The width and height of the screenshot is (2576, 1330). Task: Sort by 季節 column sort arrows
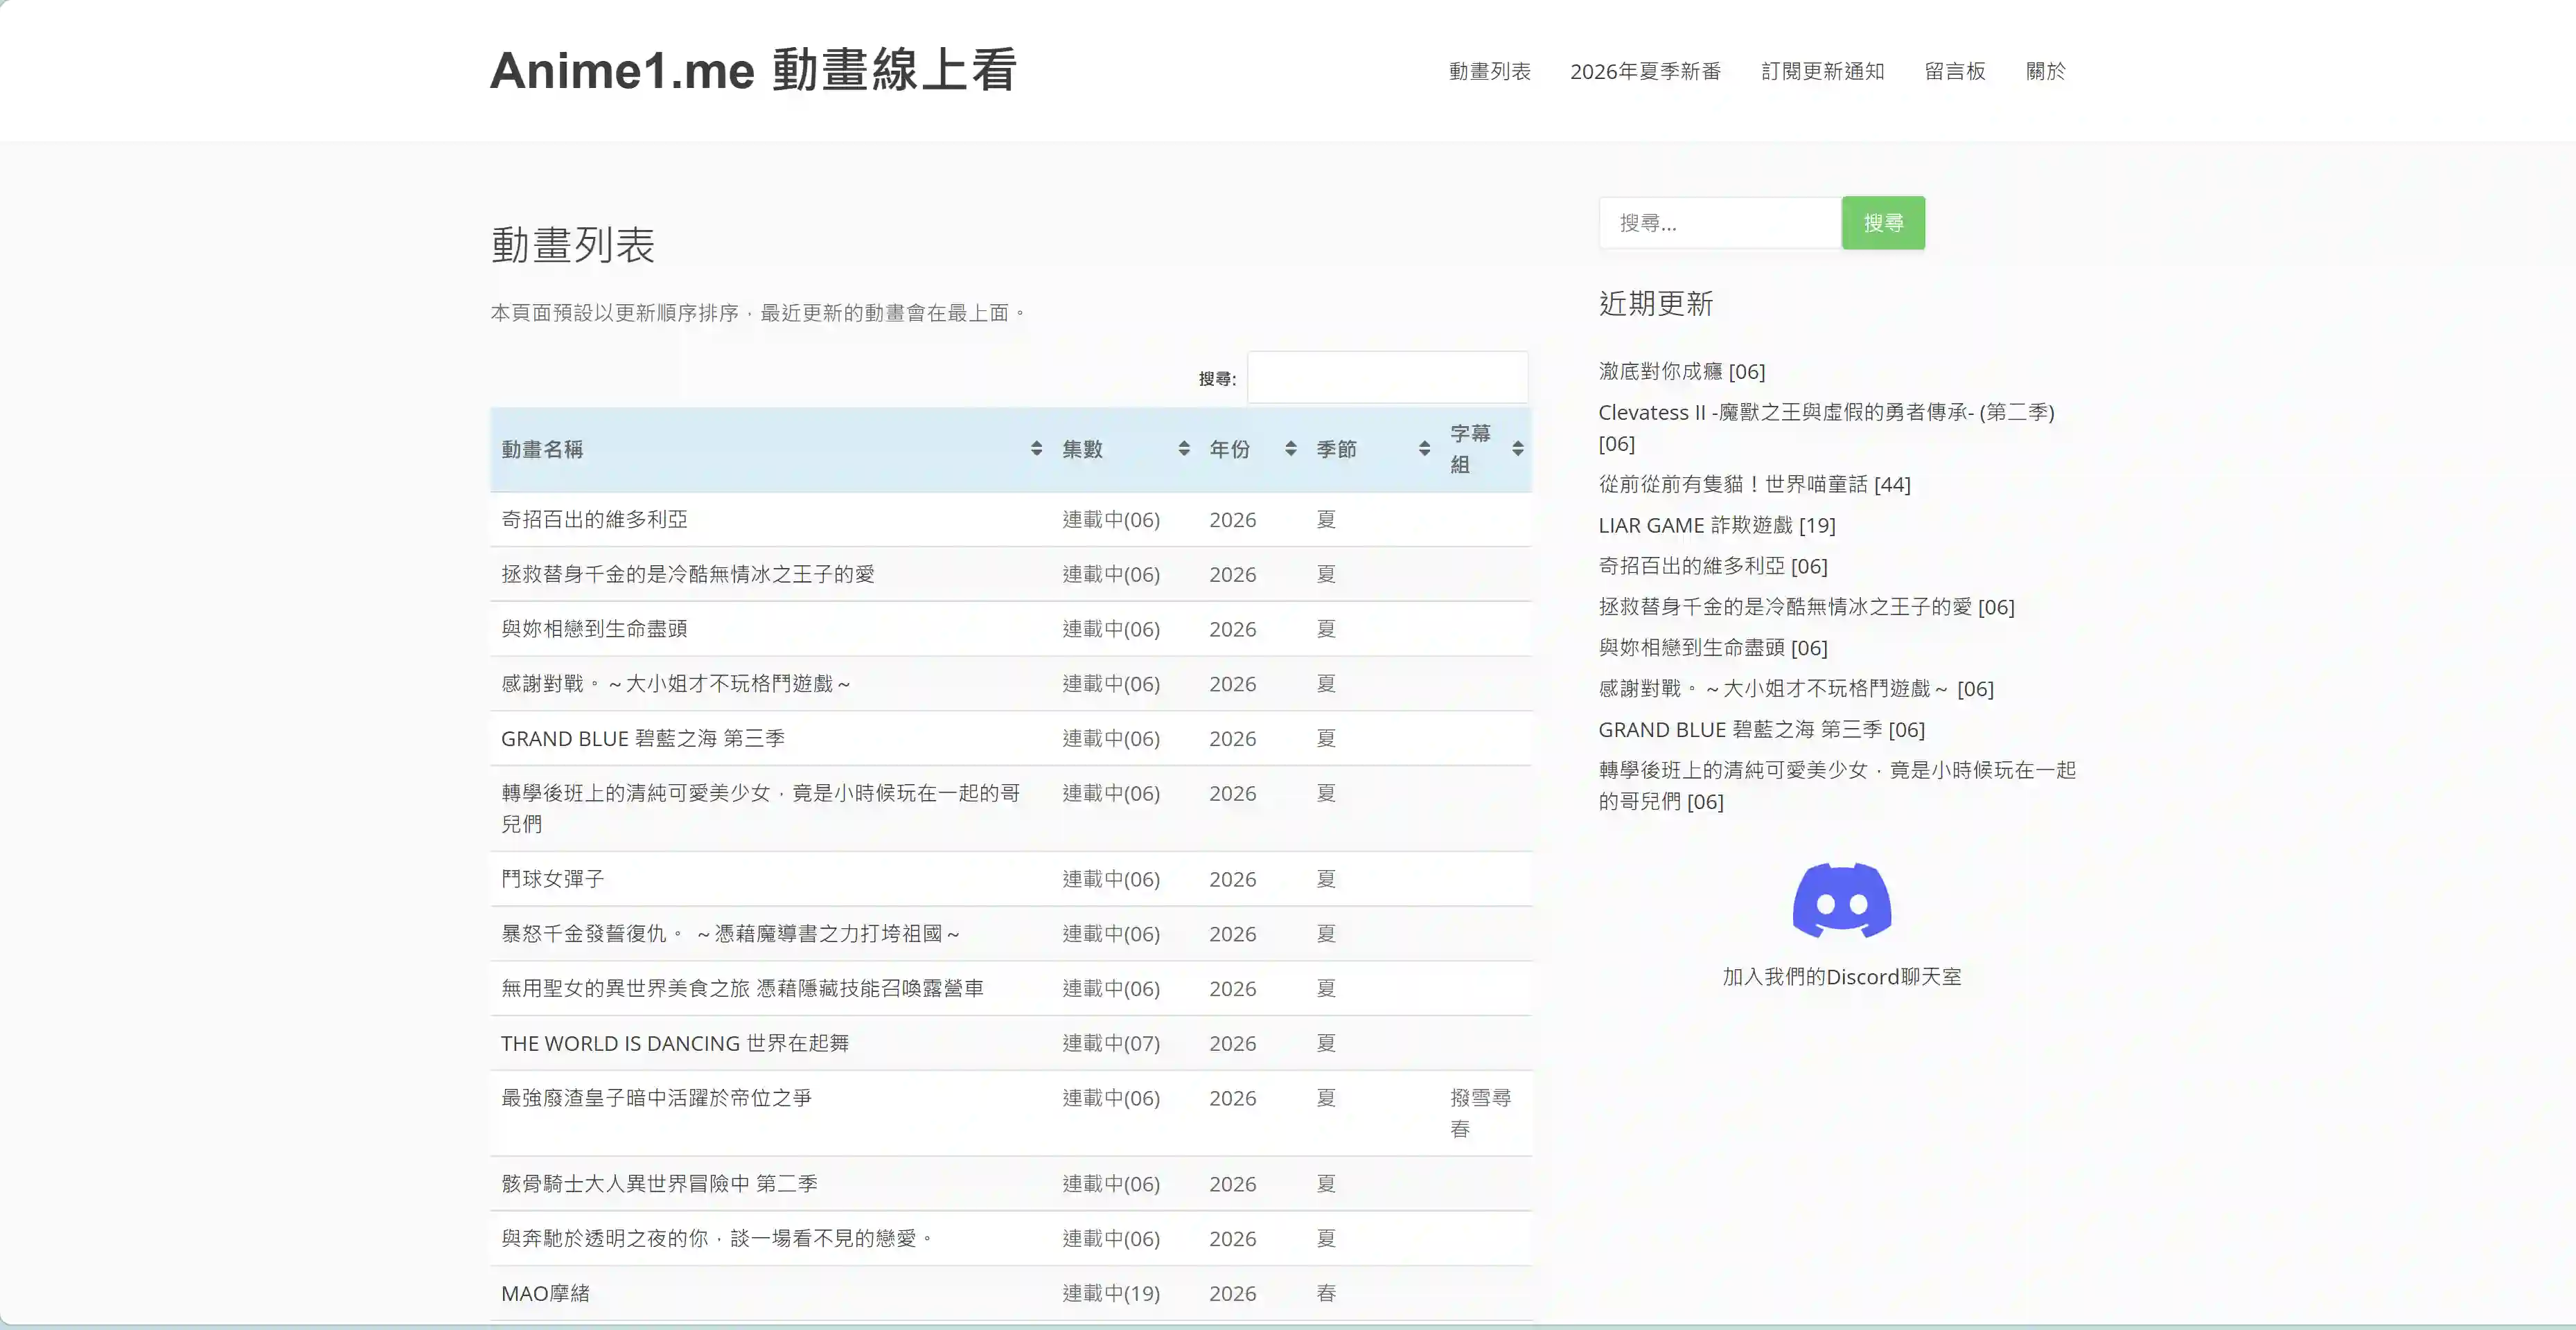(1424, 449)
